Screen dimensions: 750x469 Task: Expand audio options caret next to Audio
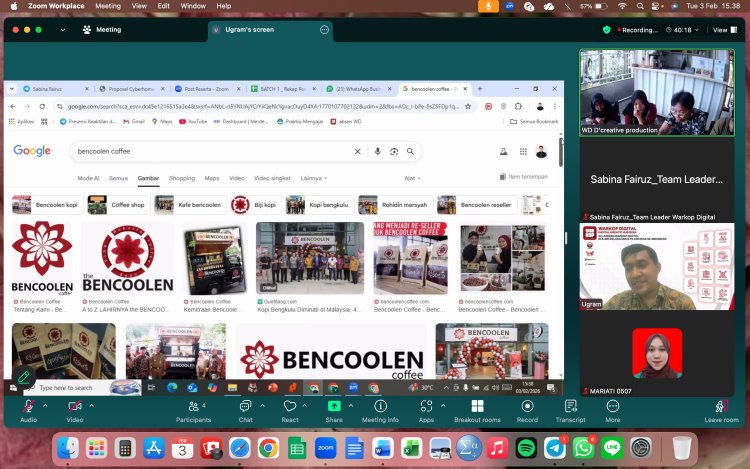click(x=45, y=405)
